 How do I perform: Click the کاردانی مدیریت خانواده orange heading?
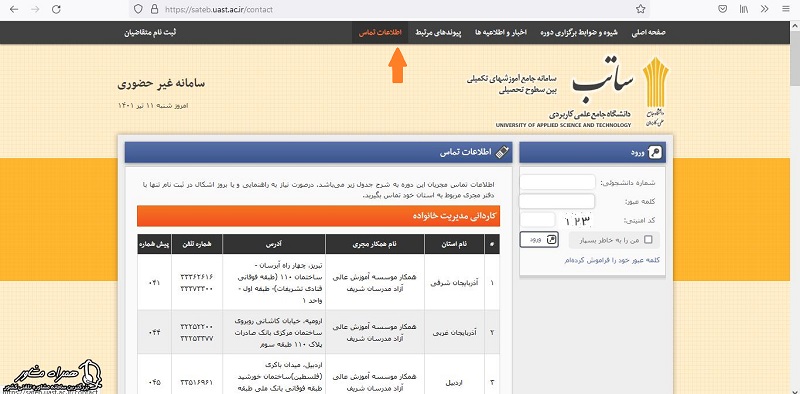[x=318, y=216]
